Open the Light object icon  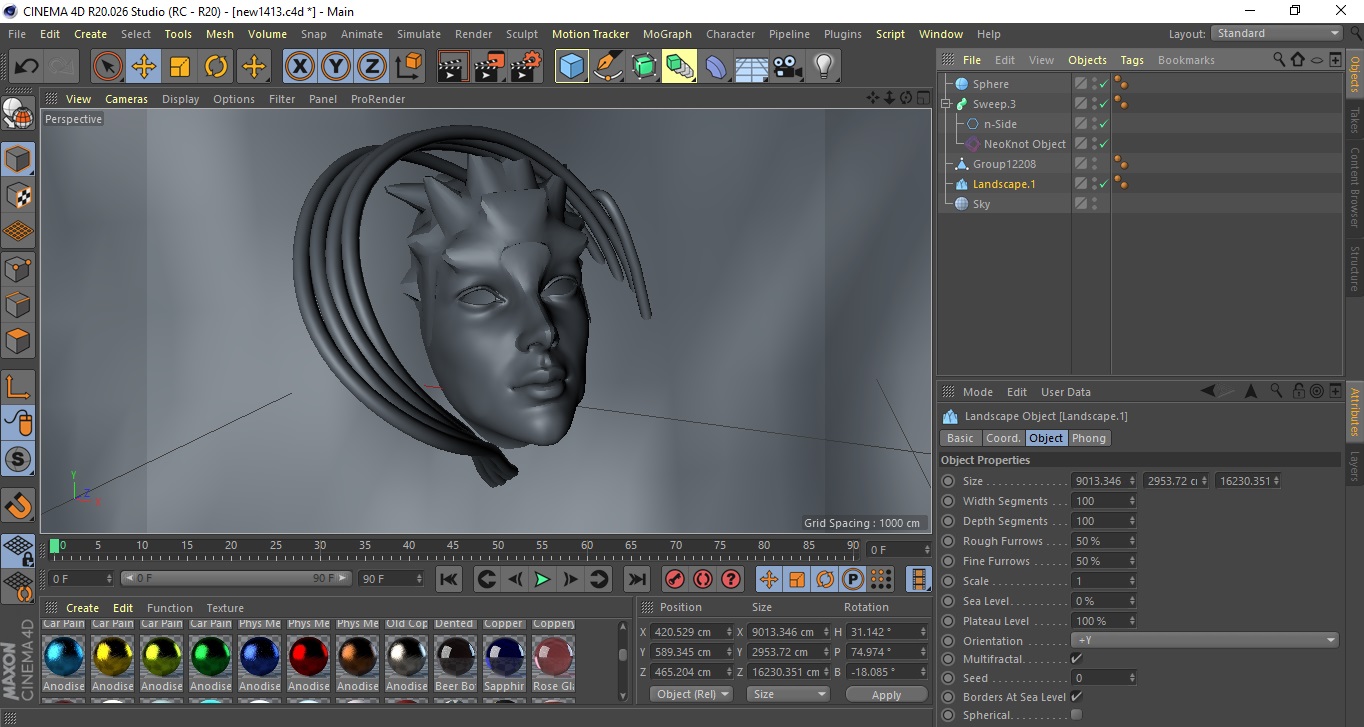tap(823, 67)
